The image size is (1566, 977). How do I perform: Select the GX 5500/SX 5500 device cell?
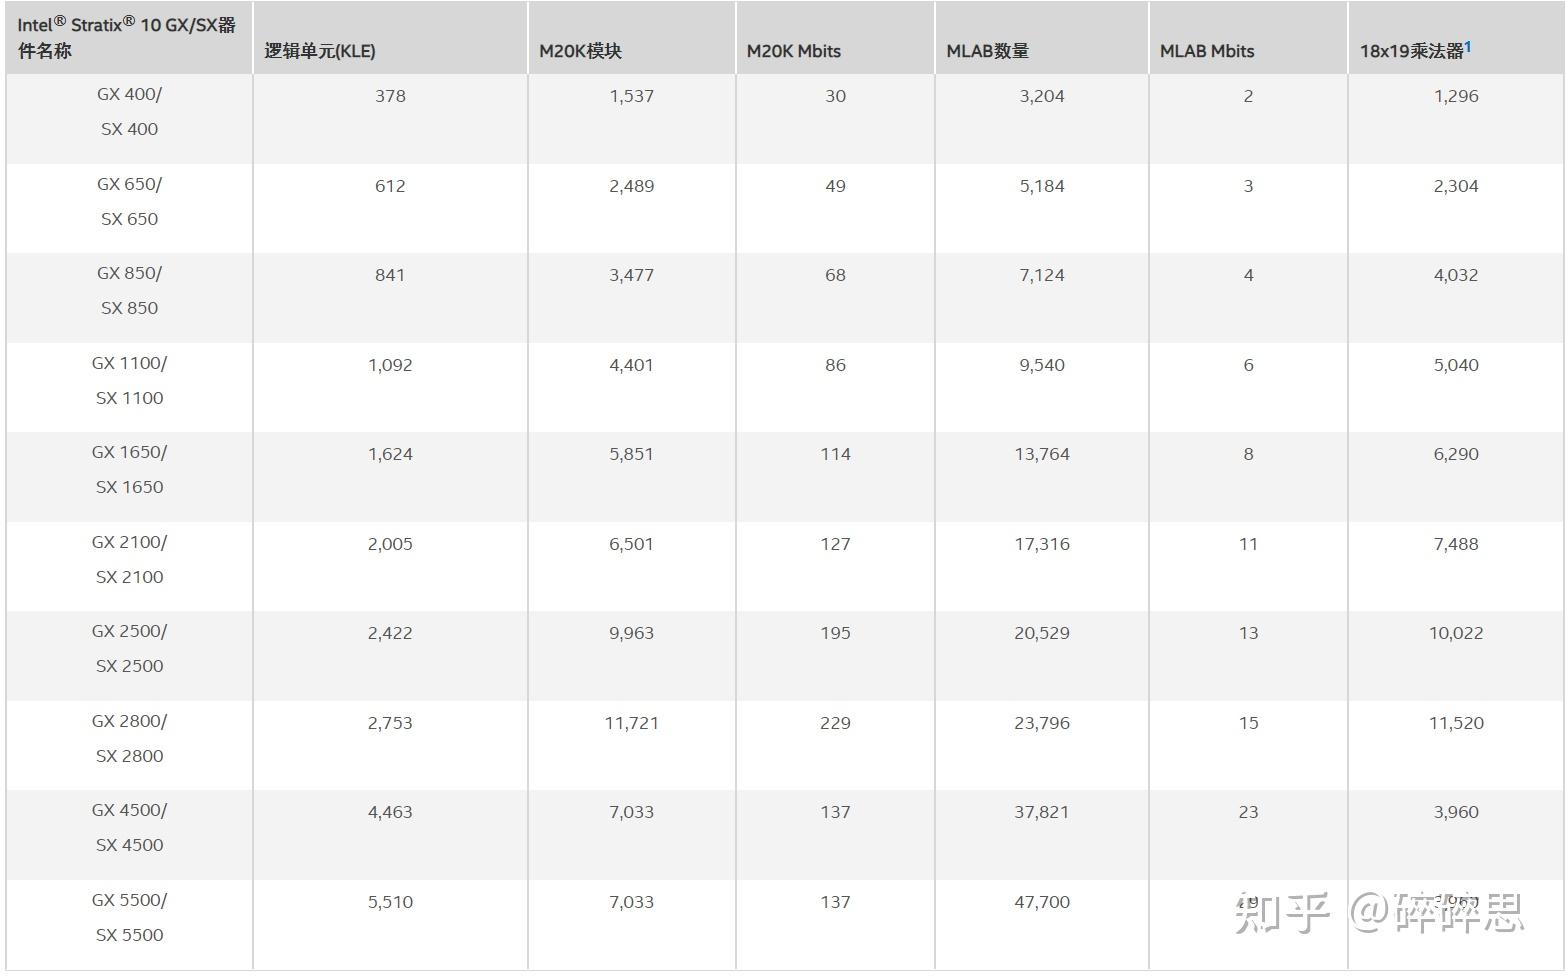point(129,917)
